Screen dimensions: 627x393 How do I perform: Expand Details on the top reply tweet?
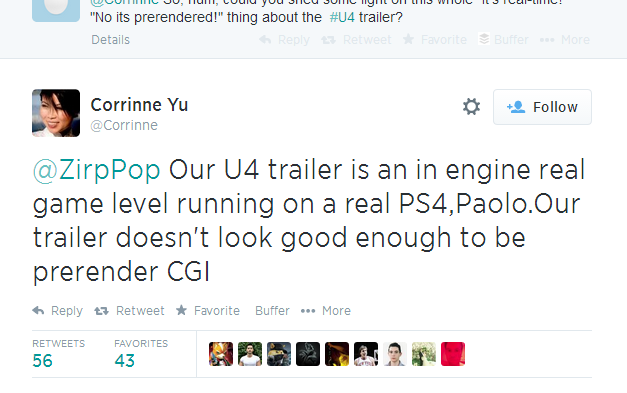110,40
